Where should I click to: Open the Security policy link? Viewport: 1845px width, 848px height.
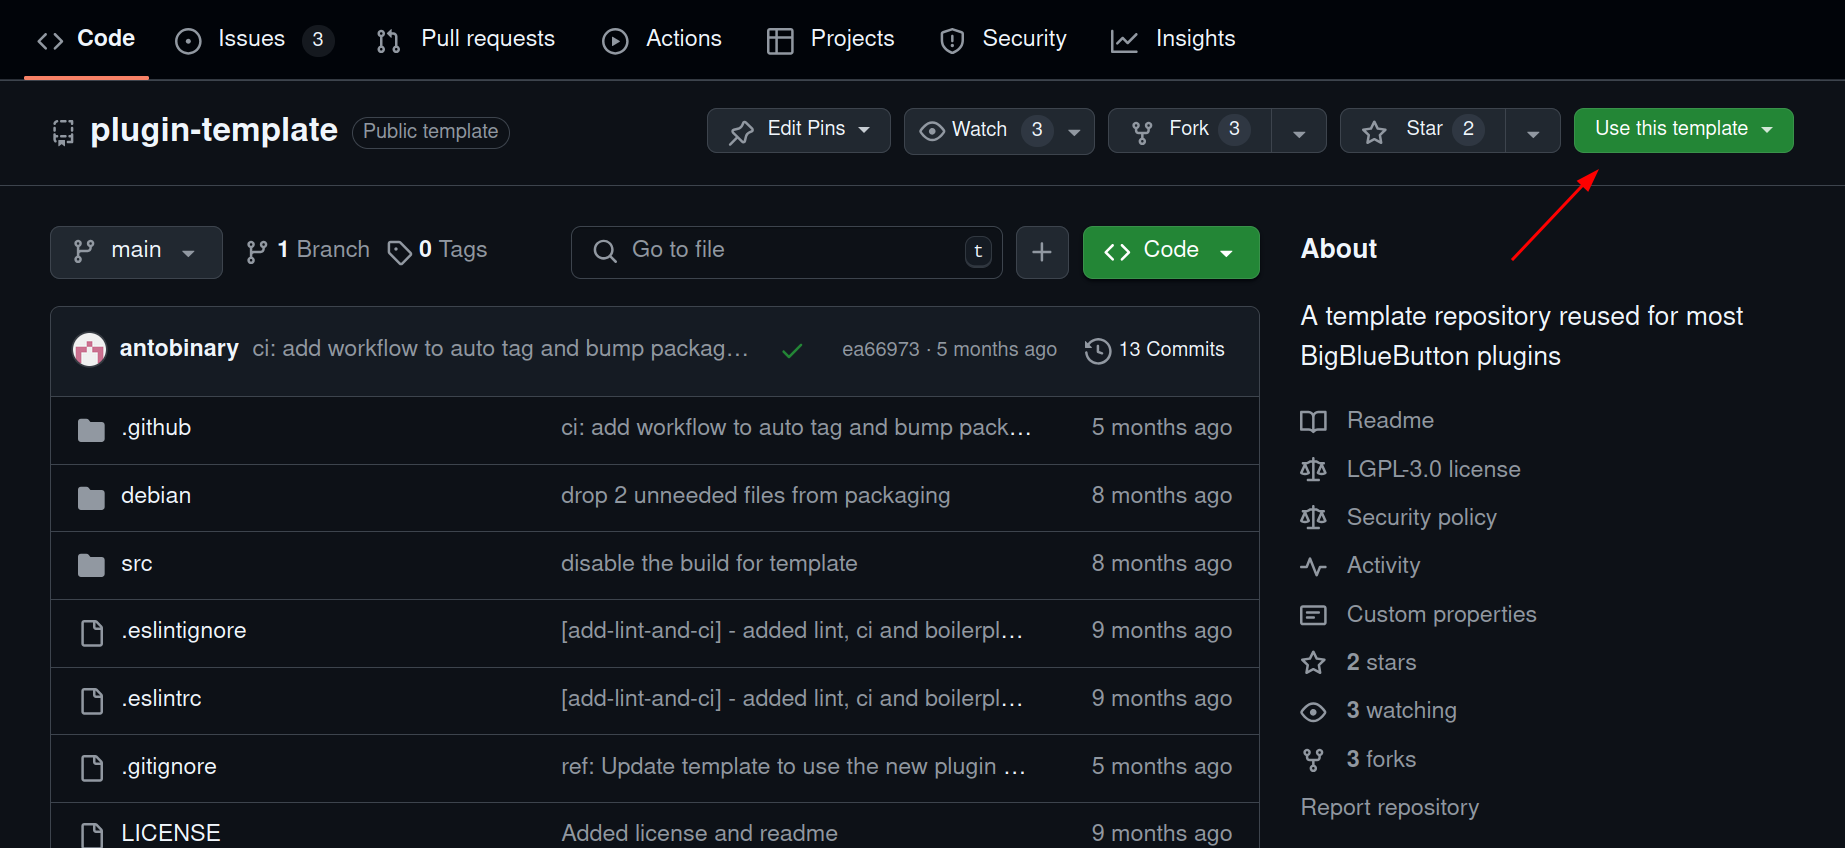click(x=1398, y=518)
